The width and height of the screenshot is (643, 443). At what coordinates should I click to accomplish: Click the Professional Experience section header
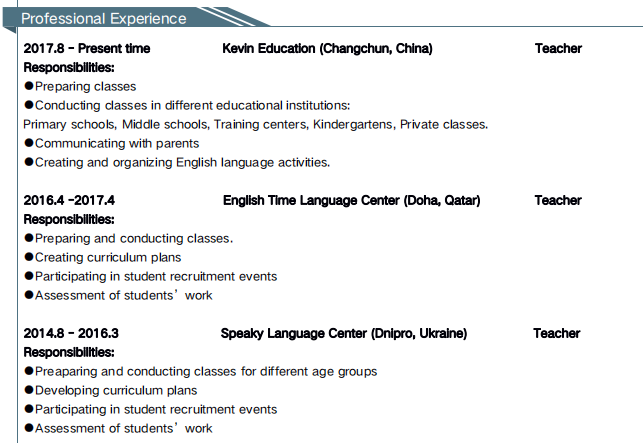[104, 18]
